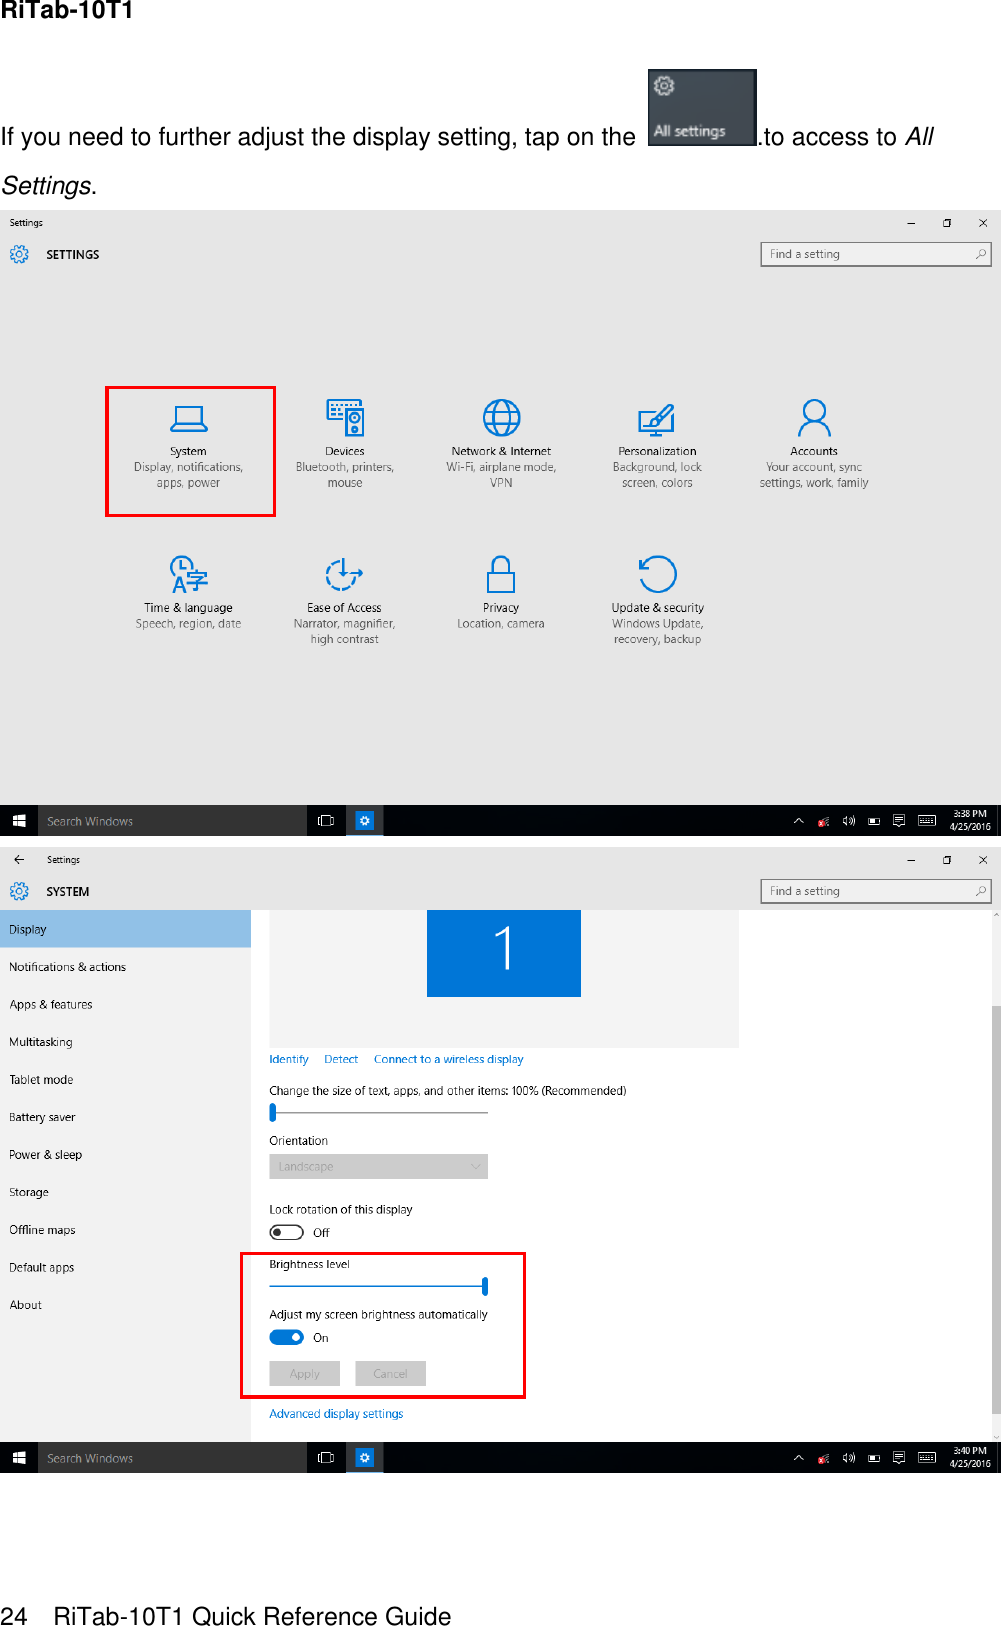Image resolution: width=1001 pixels, height=1626 pixels.
Task: Tap the All settings tile
Action: point(702,107)
